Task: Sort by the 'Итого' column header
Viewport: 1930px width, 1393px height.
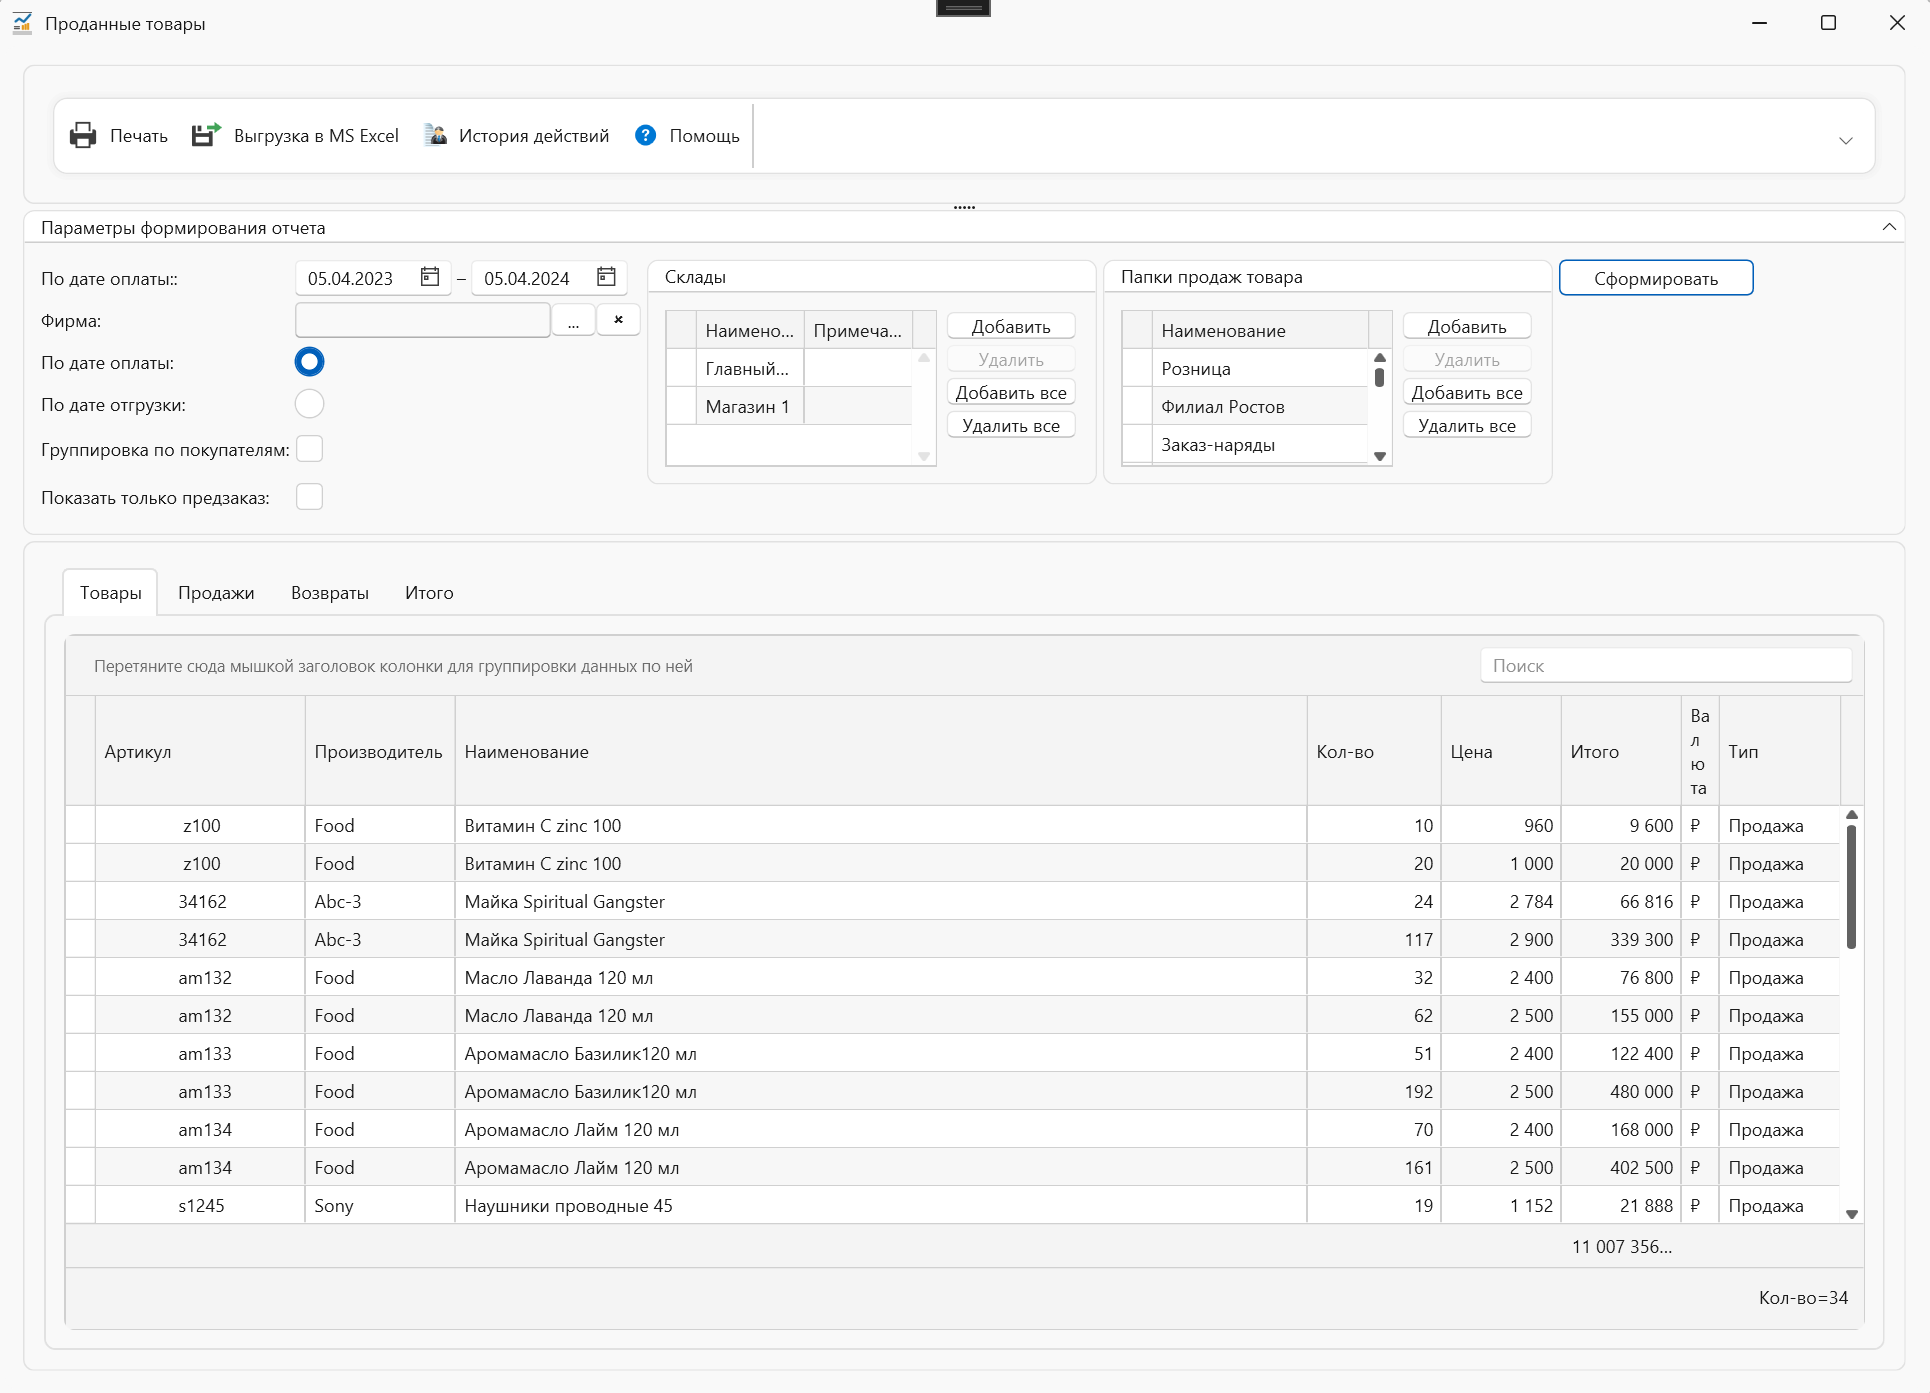Action: (1621, 751)
